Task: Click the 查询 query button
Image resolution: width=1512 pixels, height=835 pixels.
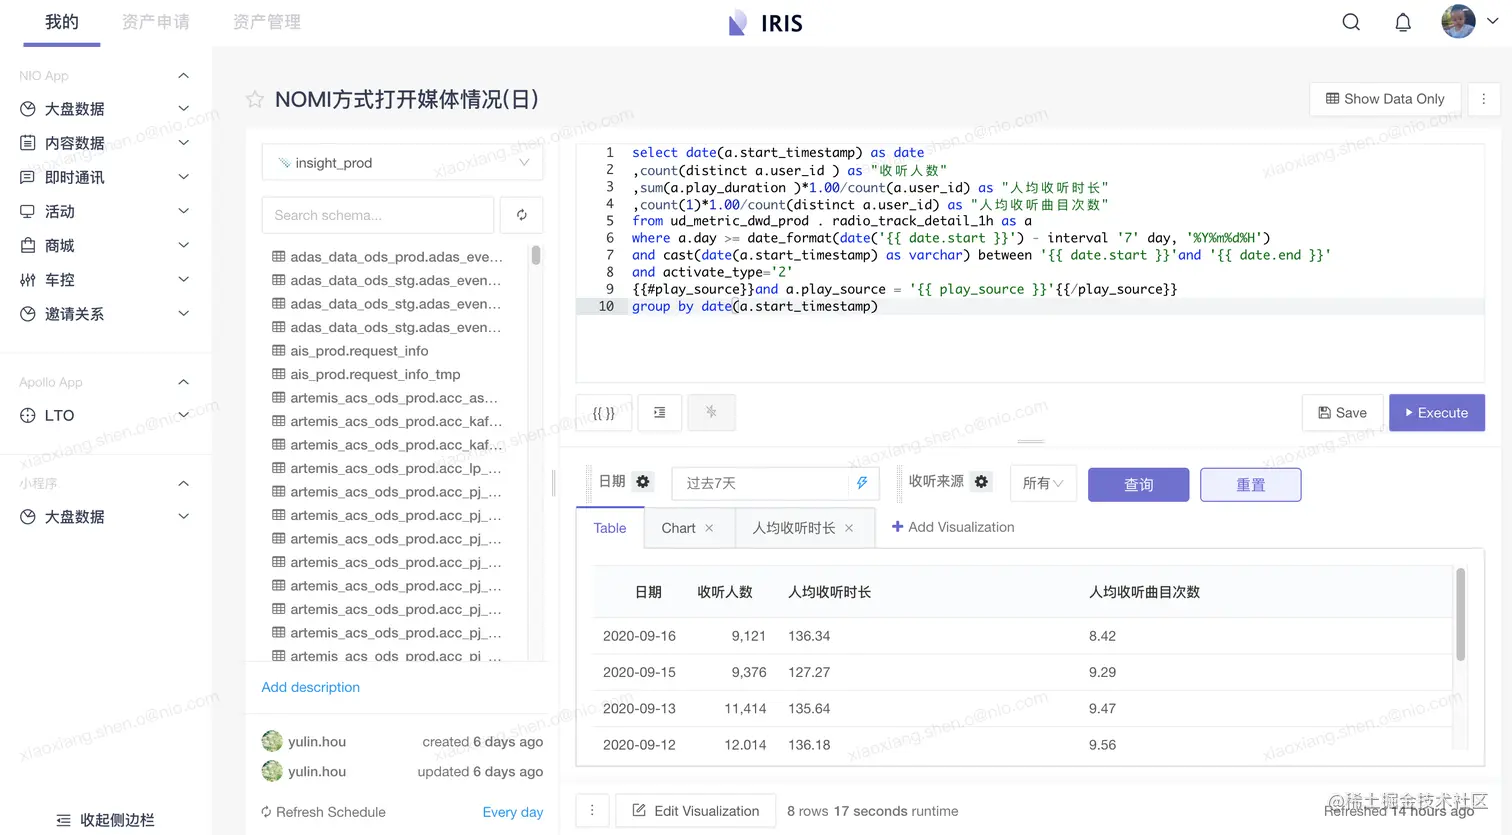Action: [x=1139, y=485]
